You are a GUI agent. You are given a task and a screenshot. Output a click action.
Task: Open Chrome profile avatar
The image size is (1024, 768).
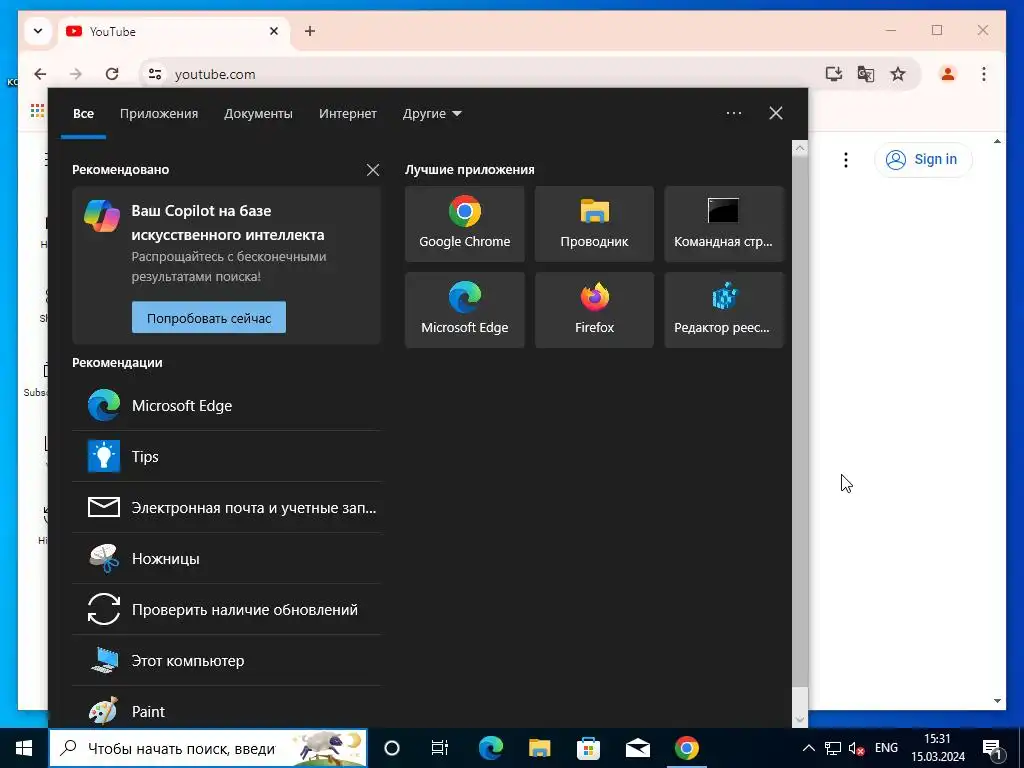pyautogui.click(x=948, y=74)
